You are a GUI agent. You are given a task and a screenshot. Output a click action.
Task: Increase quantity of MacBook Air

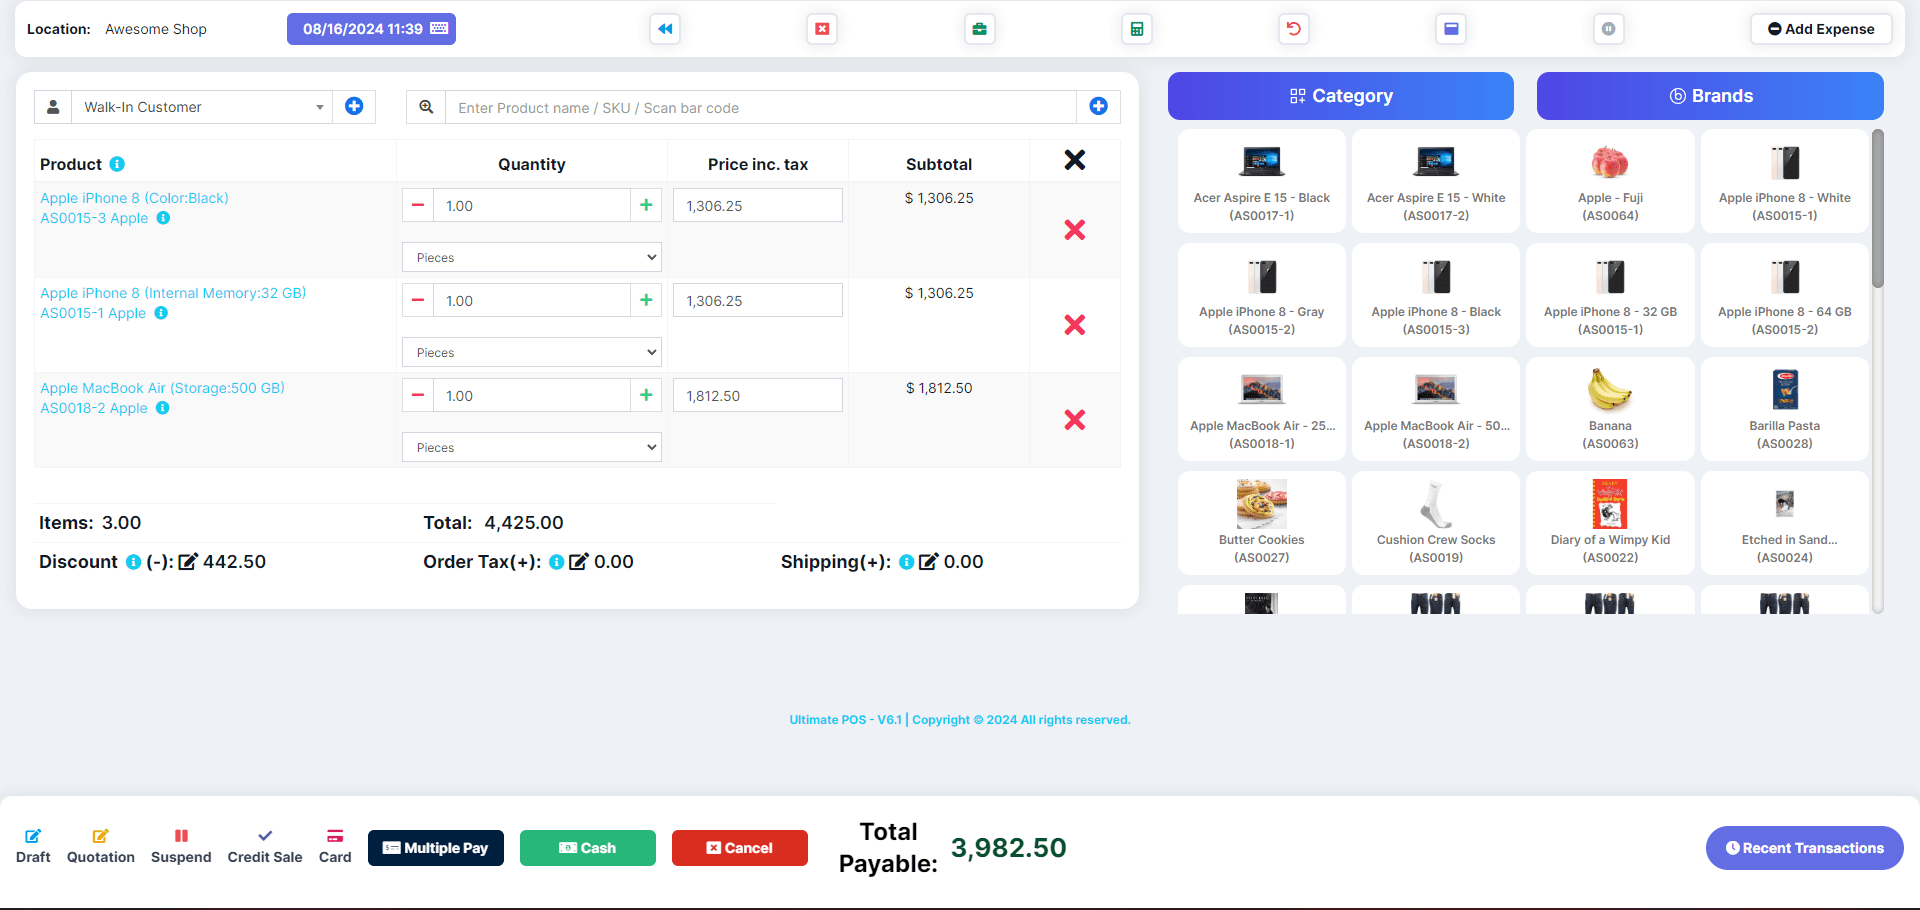646,395
